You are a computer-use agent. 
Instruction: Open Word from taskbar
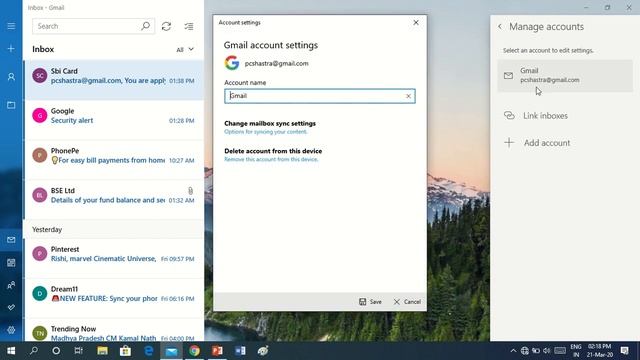[x=240, y=351]
